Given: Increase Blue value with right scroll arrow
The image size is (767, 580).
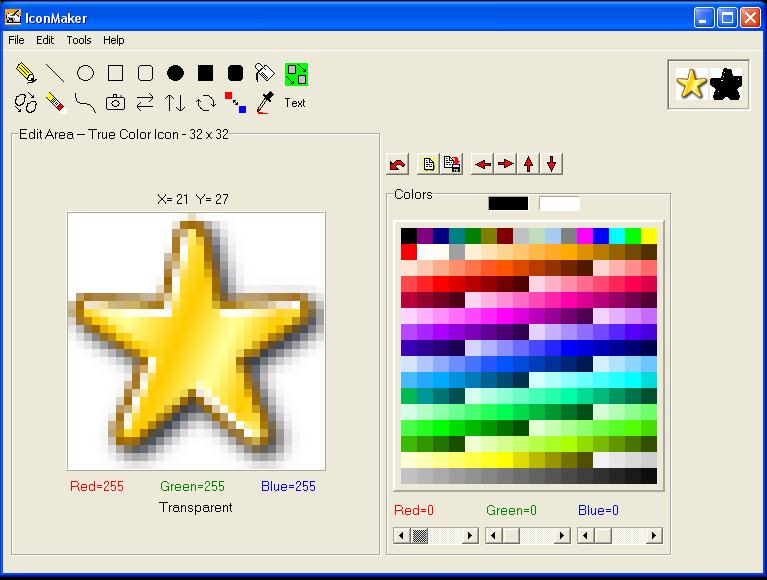Looking at the screenshot, I should point(654,536).
